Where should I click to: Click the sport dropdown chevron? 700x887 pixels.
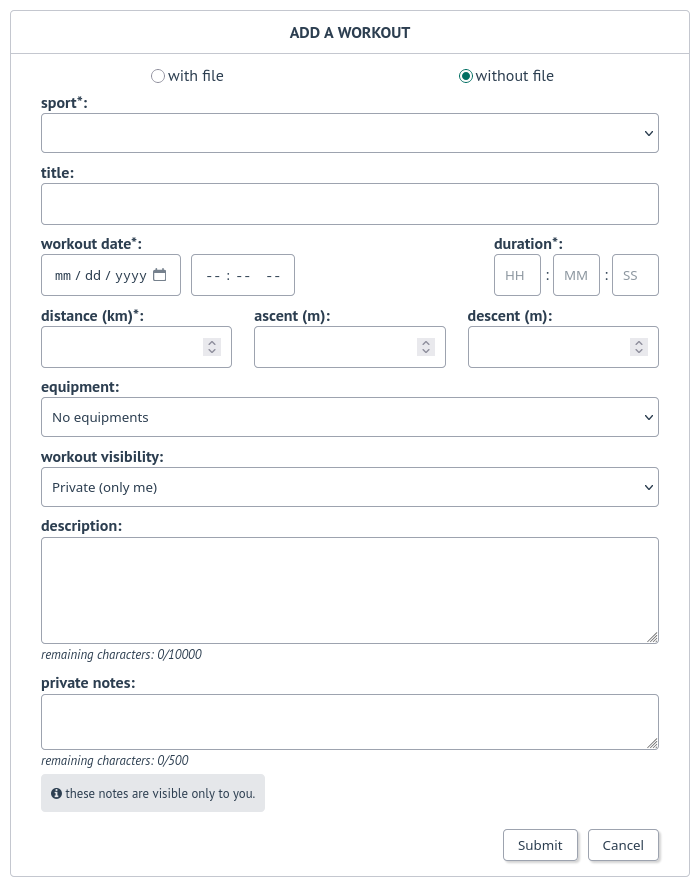pyautogui.click(x=648, y=132)
